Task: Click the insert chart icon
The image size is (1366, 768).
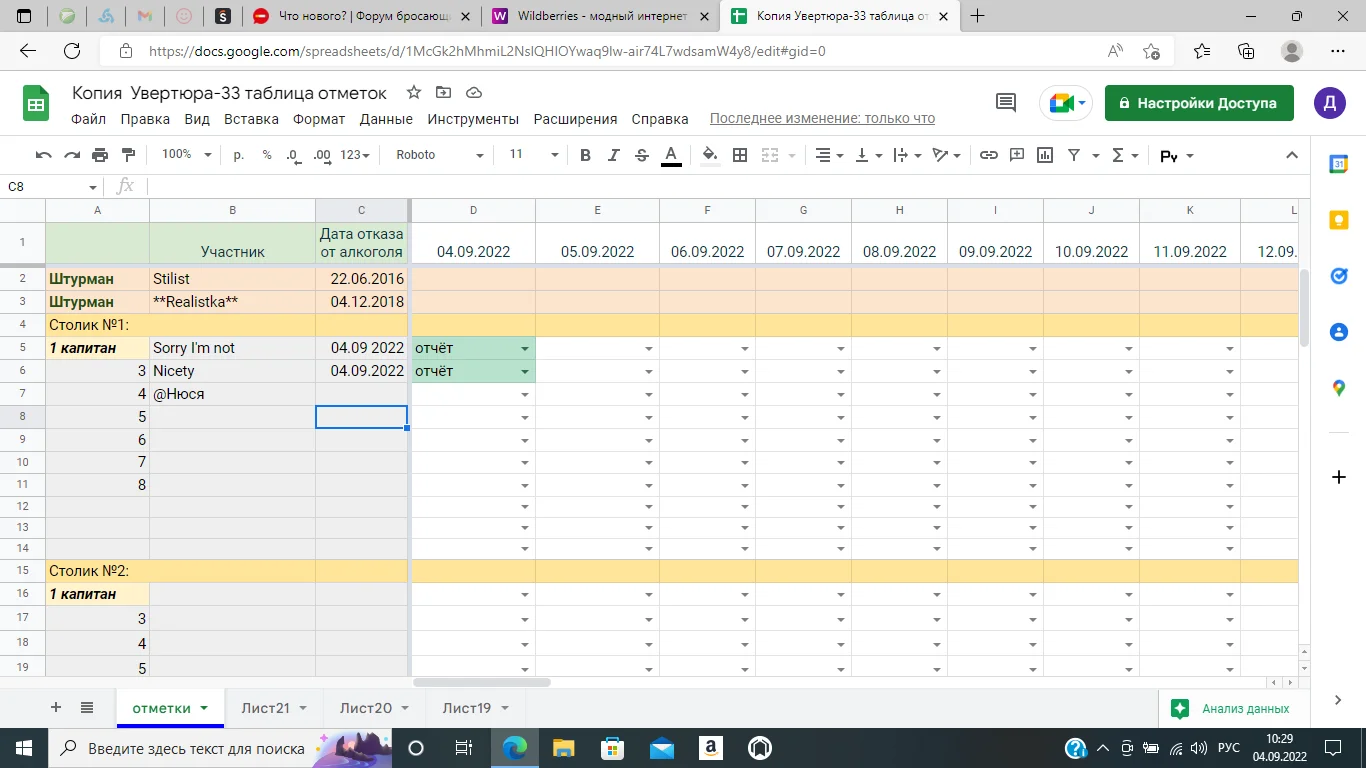Action: tap(1045, 155)
